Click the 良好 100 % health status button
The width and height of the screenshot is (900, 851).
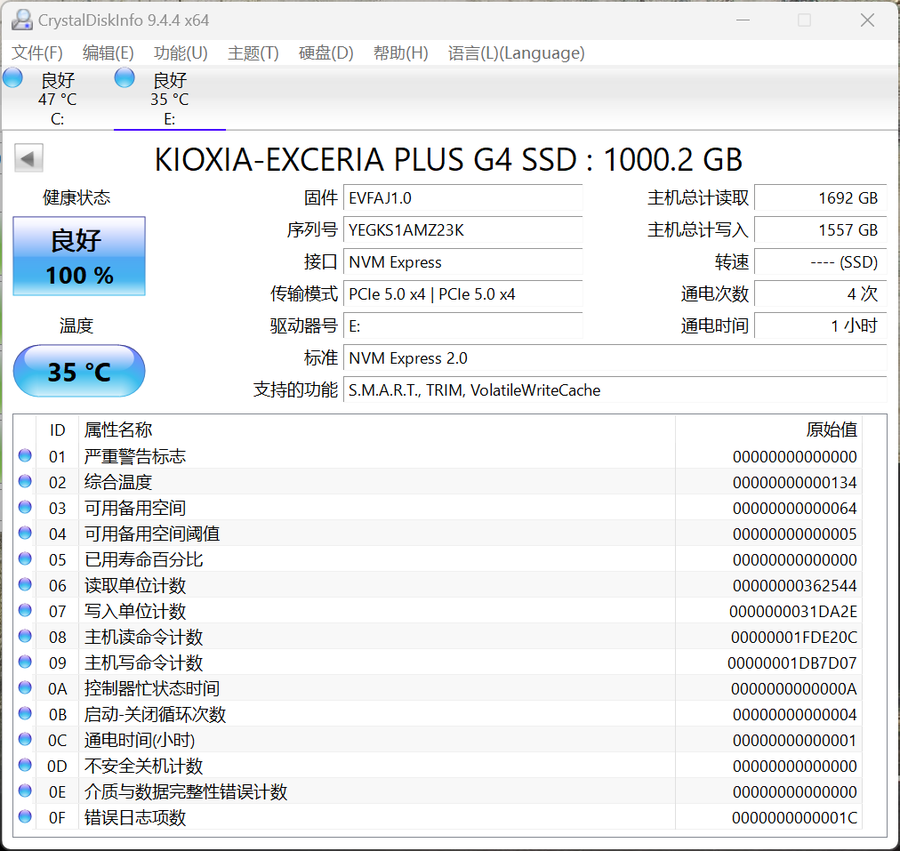[x=79, y=256]
